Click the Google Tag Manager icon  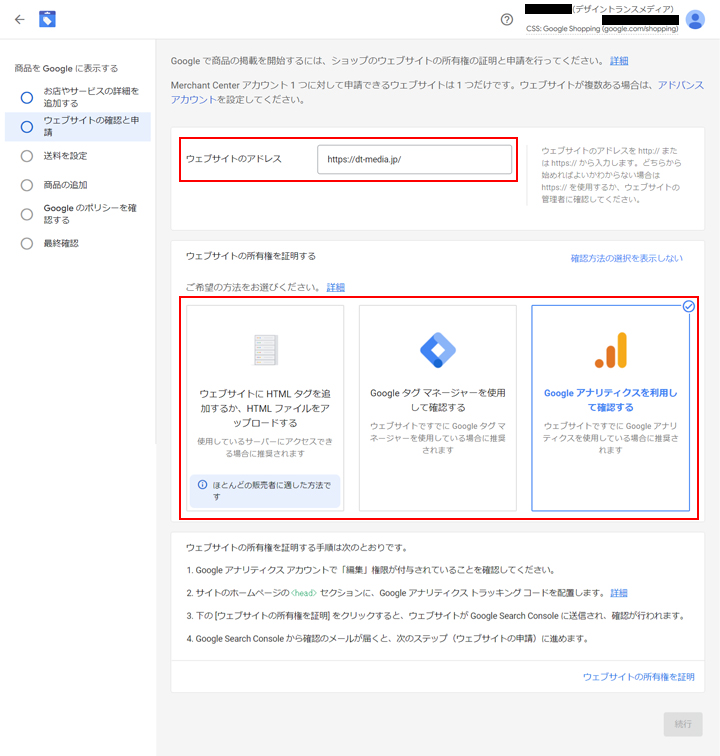point(437,350)
